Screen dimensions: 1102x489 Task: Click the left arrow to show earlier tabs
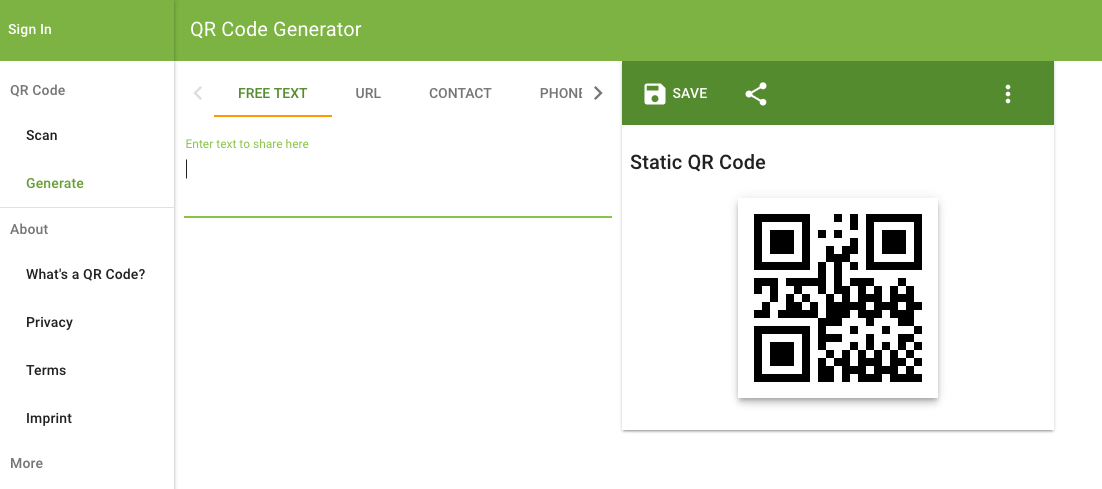tap(198, 93)
